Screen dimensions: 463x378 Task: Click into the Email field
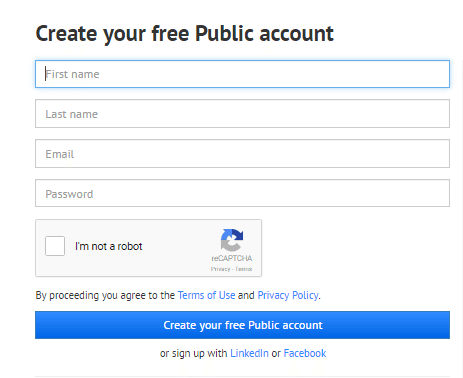point(242,154)
